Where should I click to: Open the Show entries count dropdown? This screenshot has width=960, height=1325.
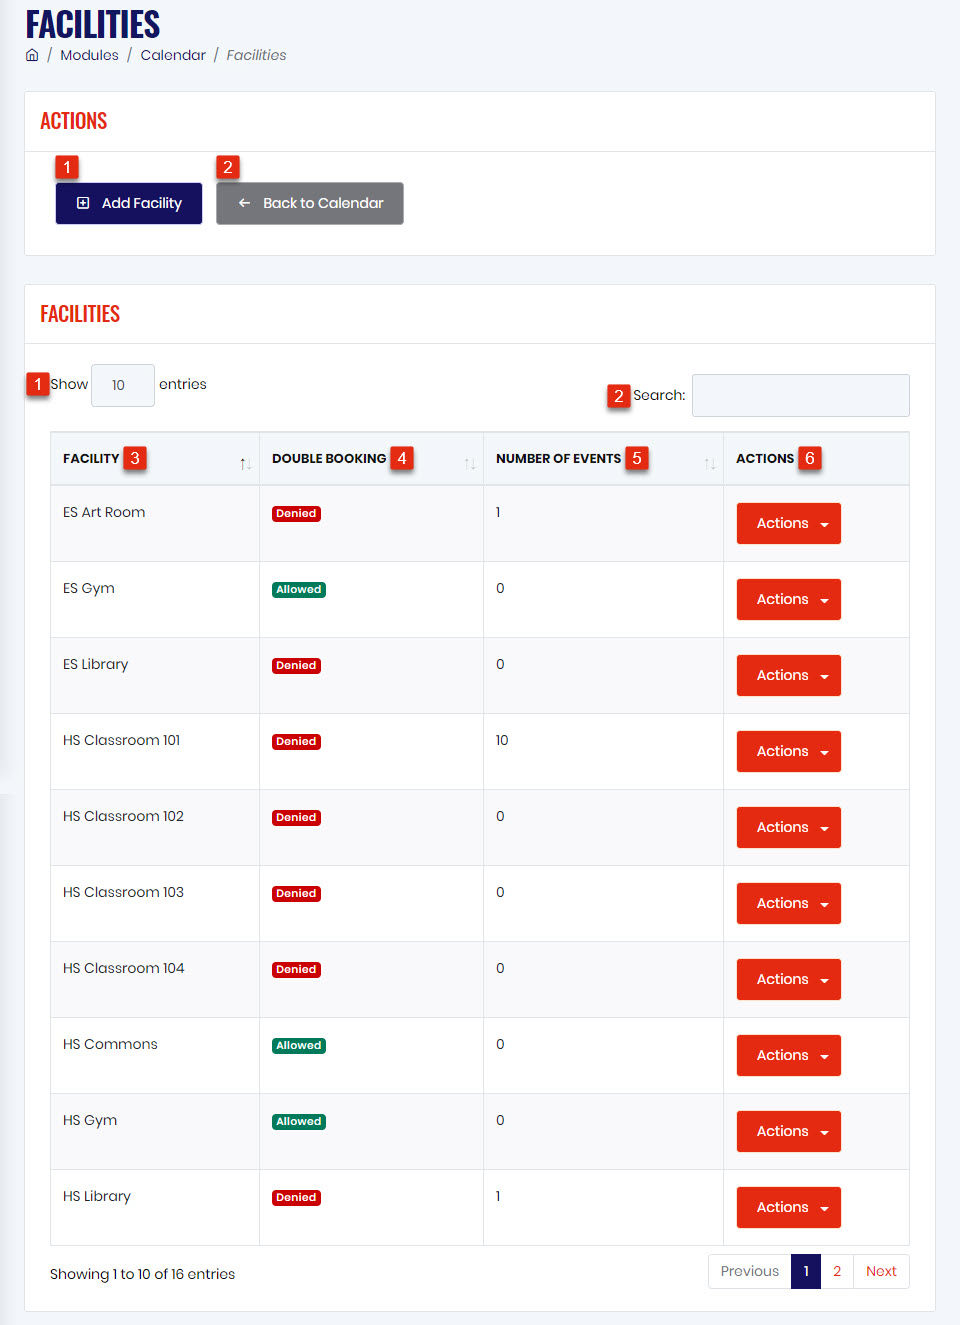[x=123, y=385]
